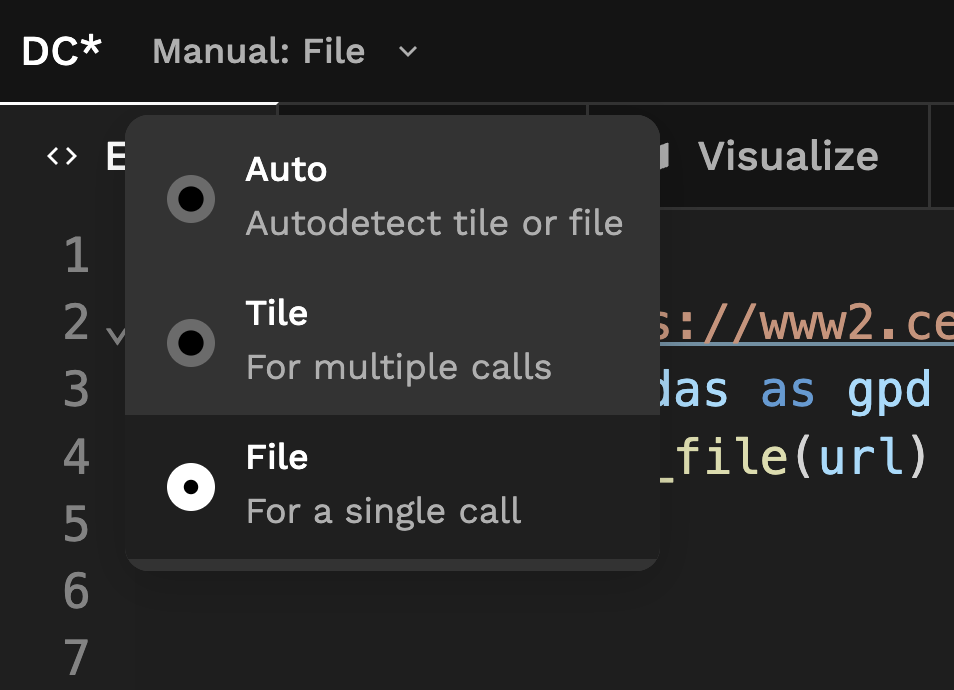Click the chevron beside Manual: File
Viewport: 954px width, 690px height.
tap(406, 52)
